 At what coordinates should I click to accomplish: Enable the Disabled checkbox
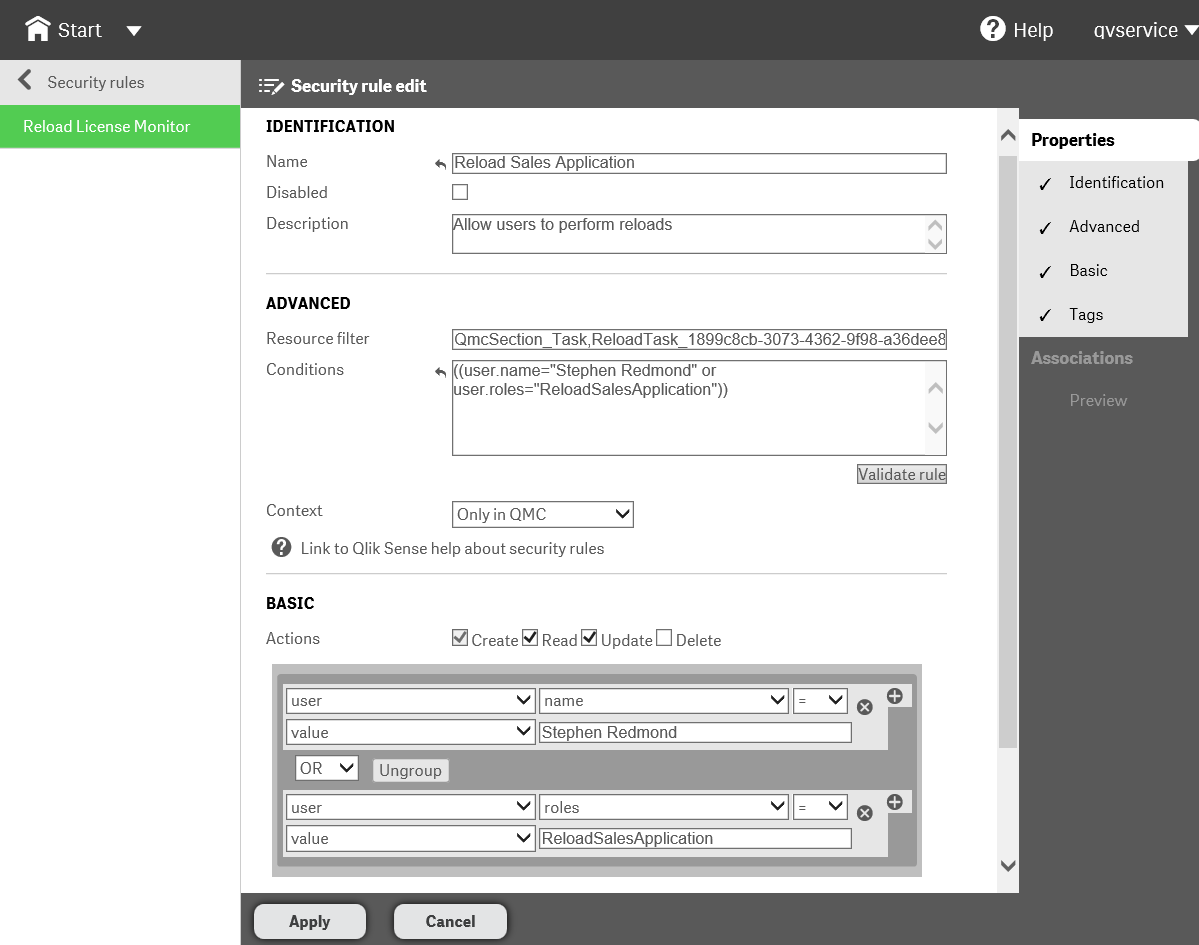pos(459,191)
